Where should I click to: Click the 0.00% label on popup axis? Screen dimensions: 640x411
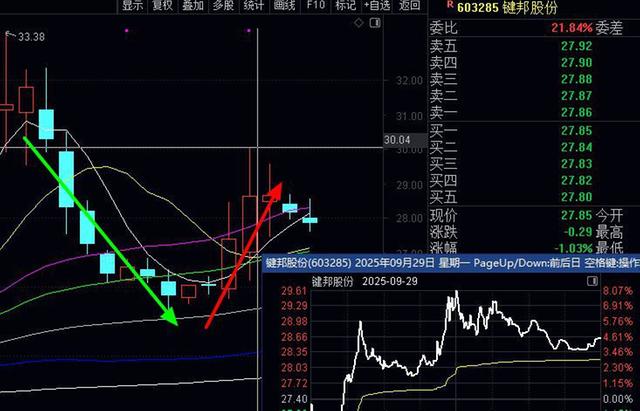click(618, 399)
